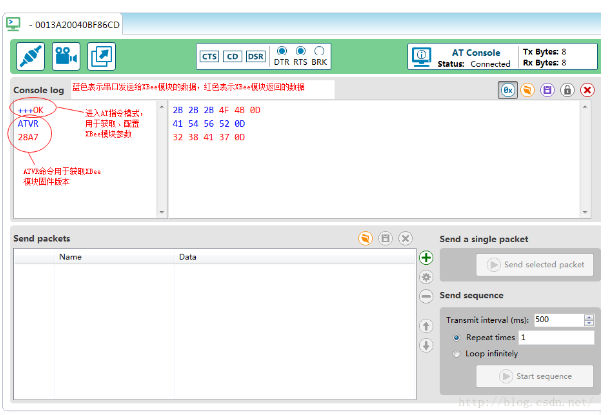
Task: Click the Repeat times input field
Action: [556, 337]
